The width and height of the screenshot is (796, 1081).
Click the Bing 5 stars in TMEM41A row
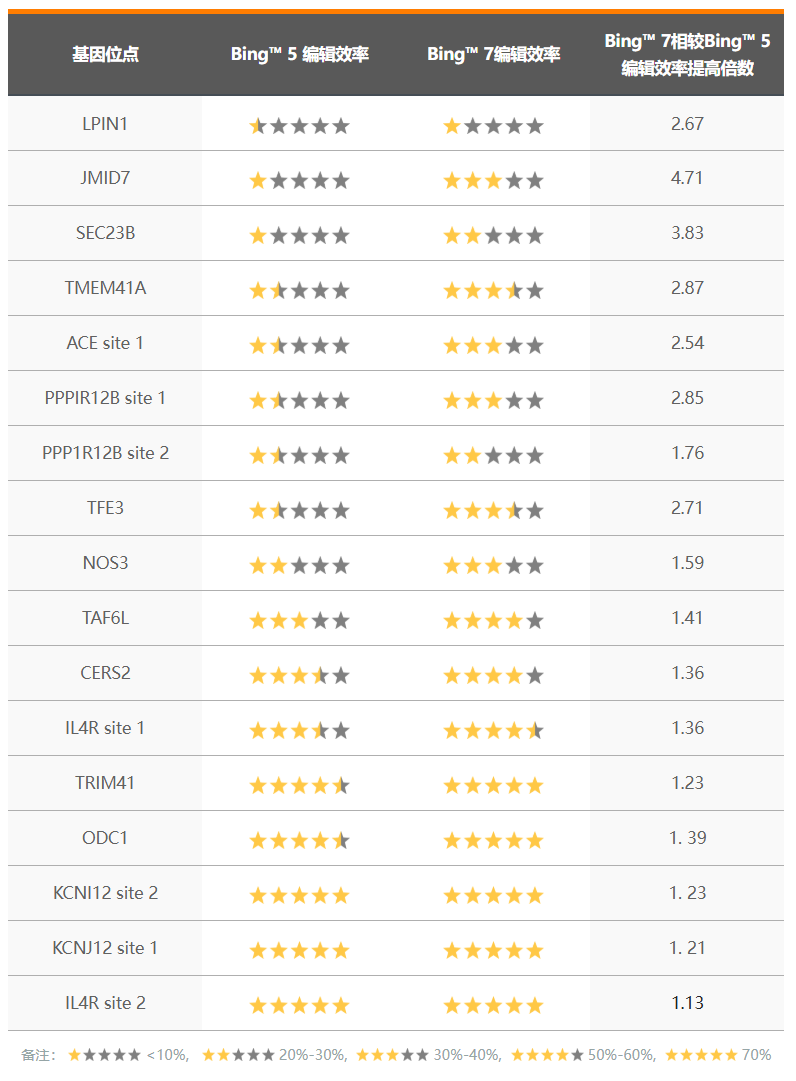click(299, 291)
